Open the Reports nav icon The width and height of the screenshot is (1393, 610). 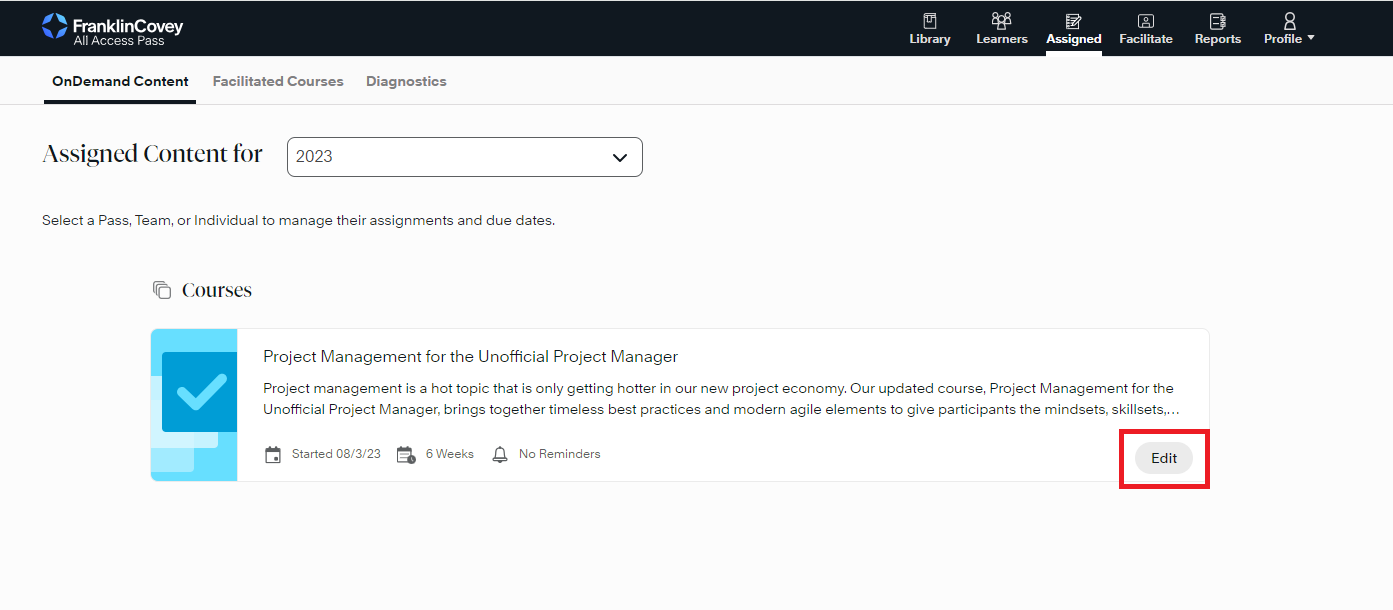(x=1217, y=21)
